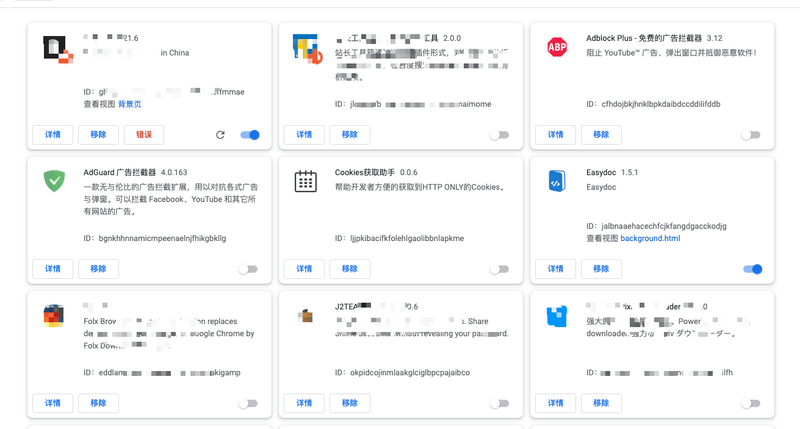Click 移除 to remove Adblock Plus
Screen dimensions: 800x429
tap(601, 135)
